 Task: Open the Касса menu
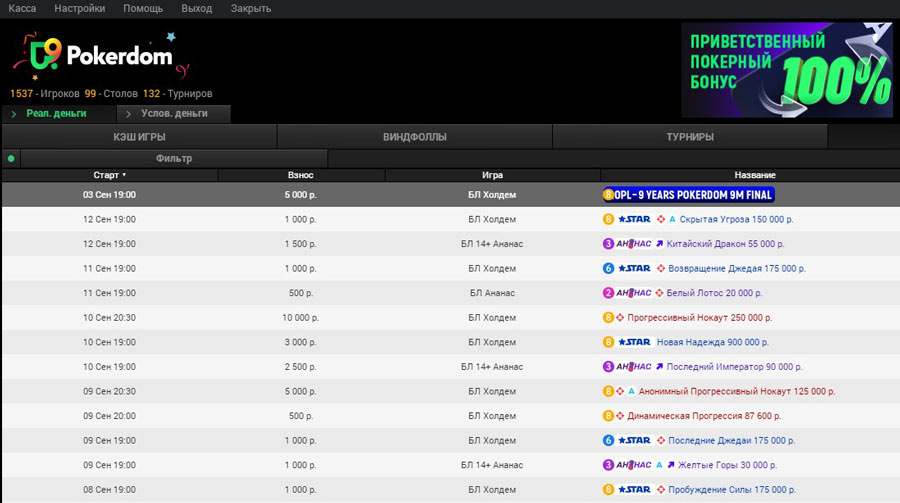pos(22,8)
